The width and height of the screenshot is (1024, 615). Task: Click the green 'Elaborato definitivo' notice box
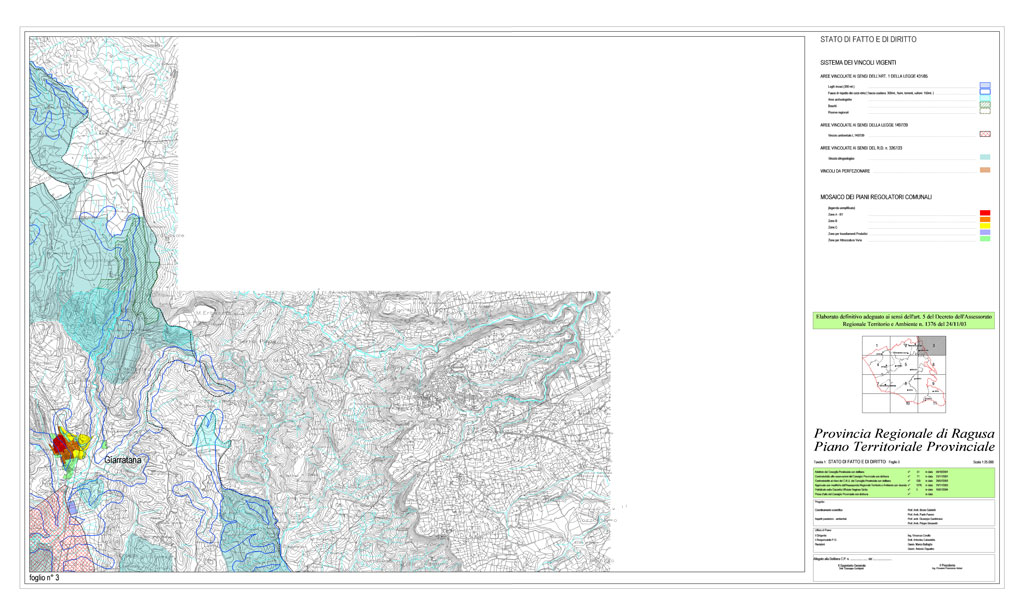pyautogui.click(x=904, y=320)
